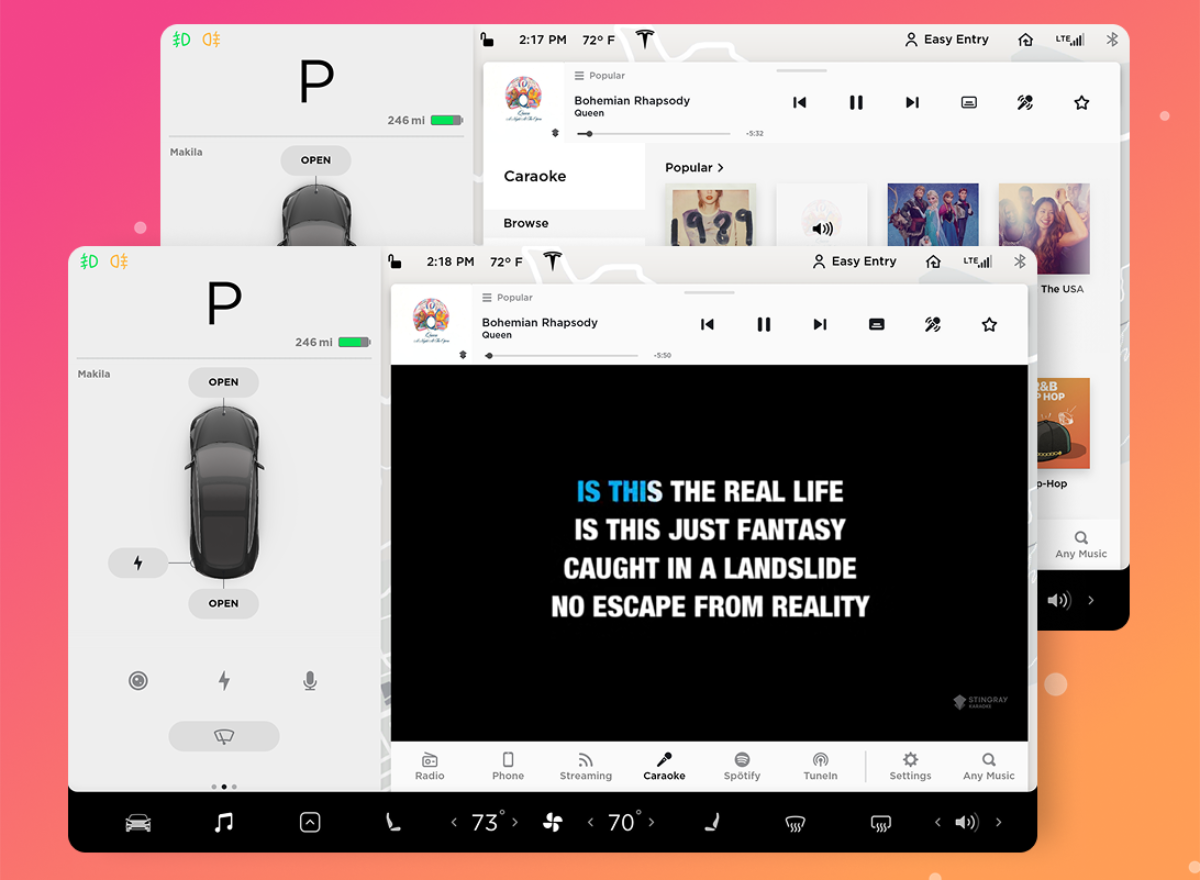This screenshot has height=880, width=1200.
Task: Seek on front player progress bar
Action: [x=561, y=355]
